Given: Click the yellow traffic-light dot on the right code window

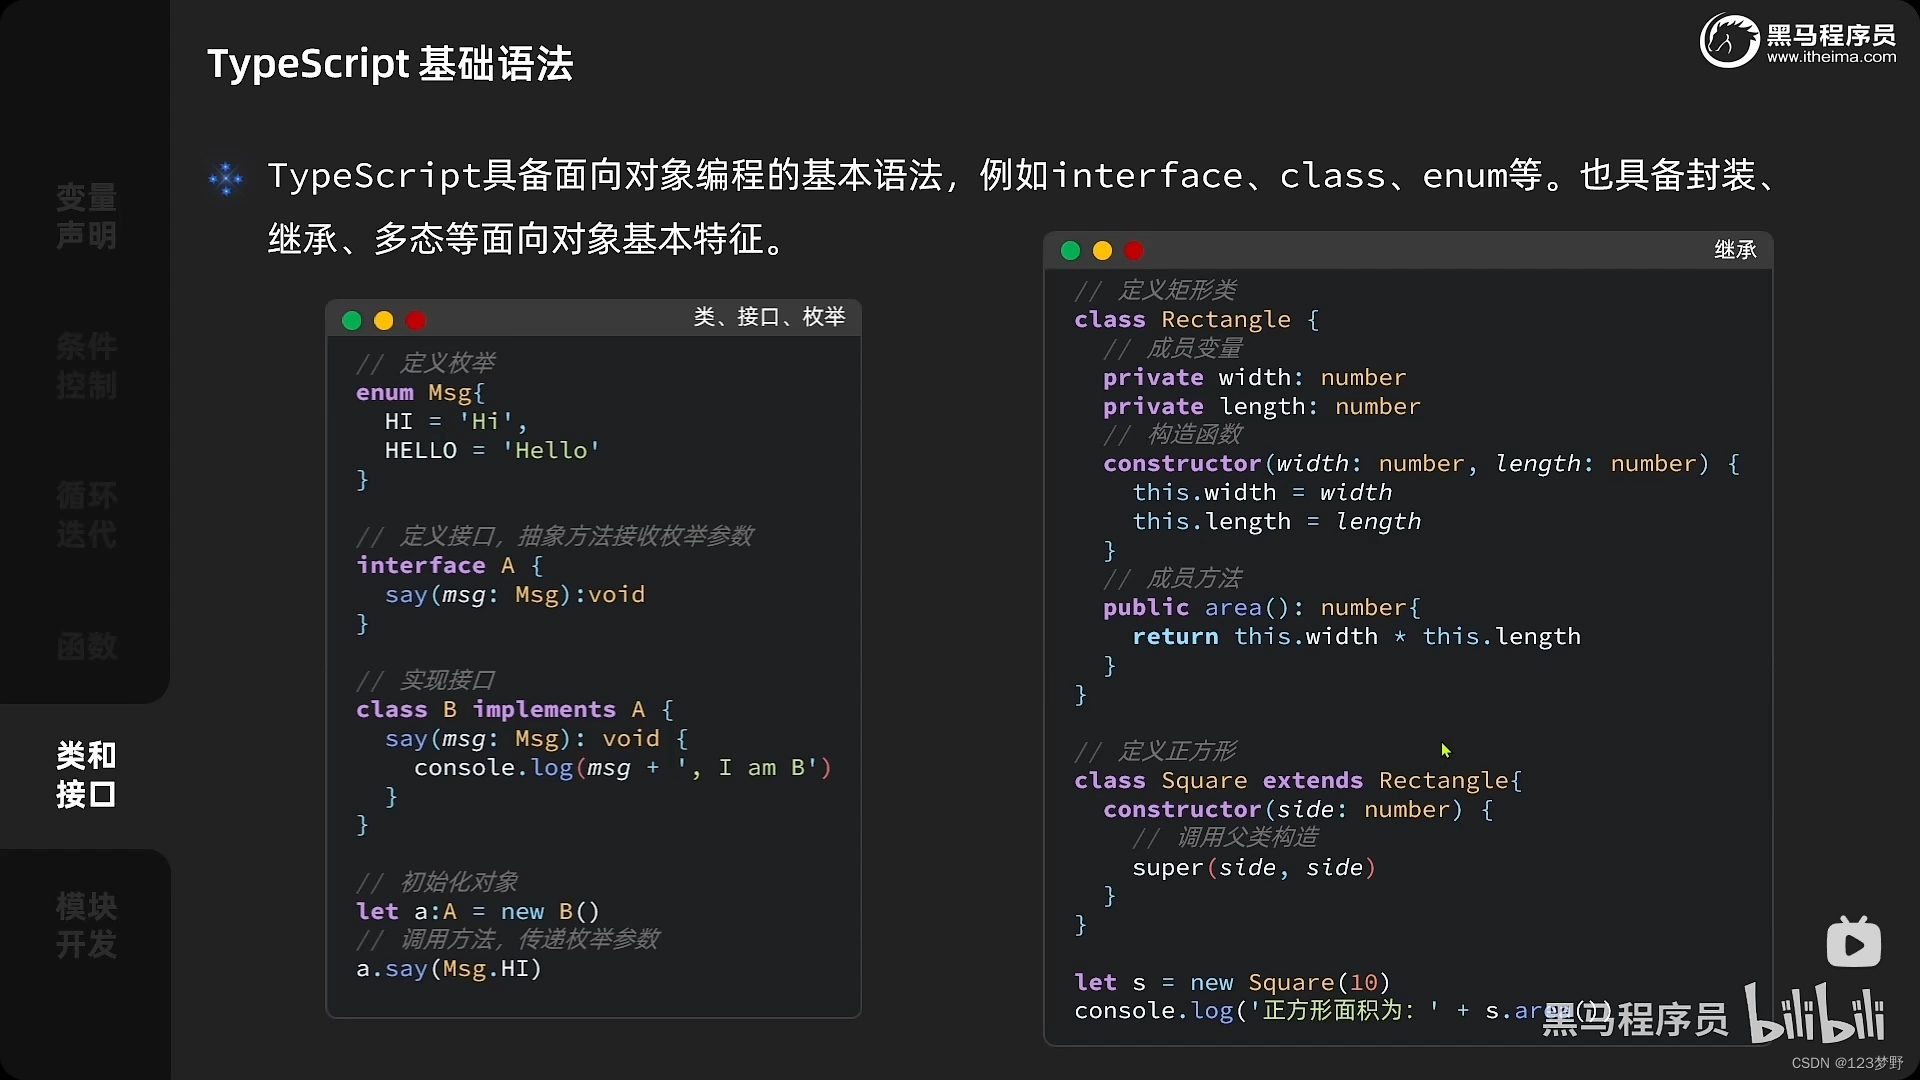Looking at the screenshot, I should [x=1101, y=250].
